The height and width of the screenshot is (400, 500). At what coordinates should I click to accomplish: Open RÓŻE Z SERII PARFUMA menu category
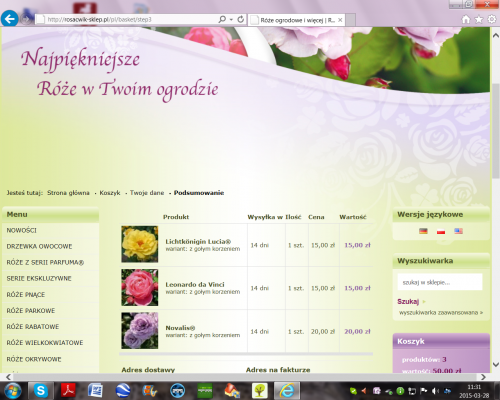pos(45,262)
